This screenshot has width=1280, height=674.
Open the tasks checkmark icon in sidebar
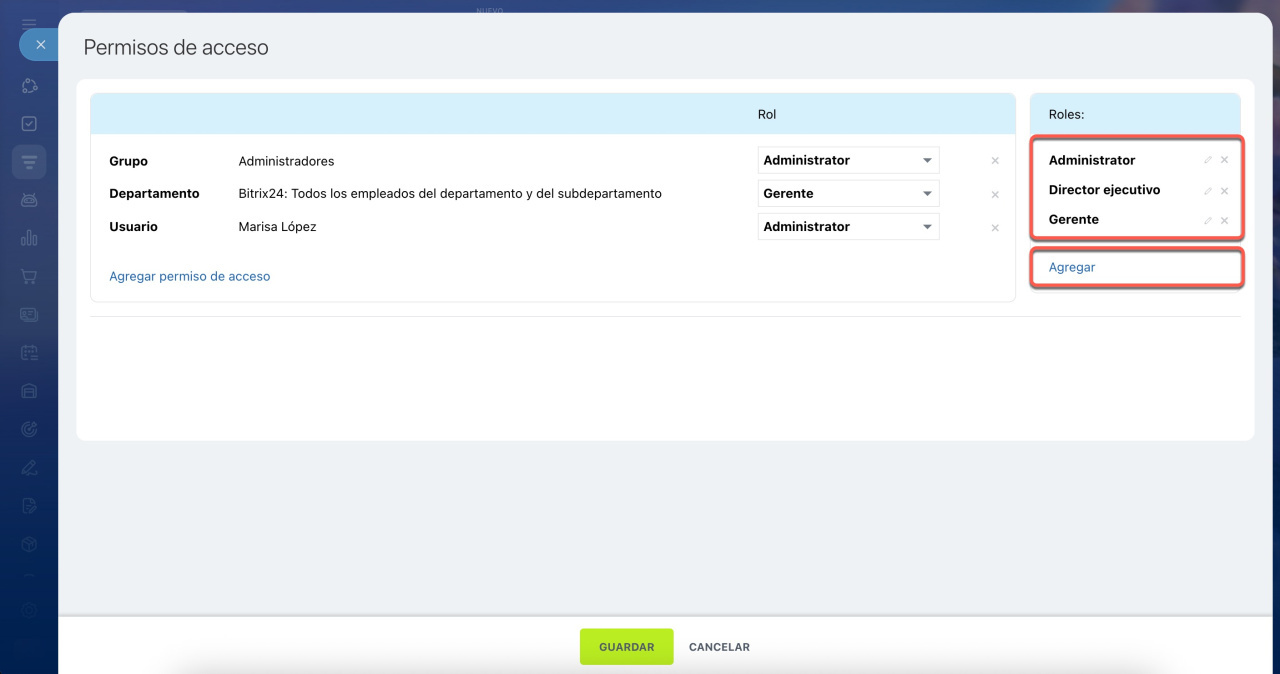pyautogui.click(x=29, y=124)
